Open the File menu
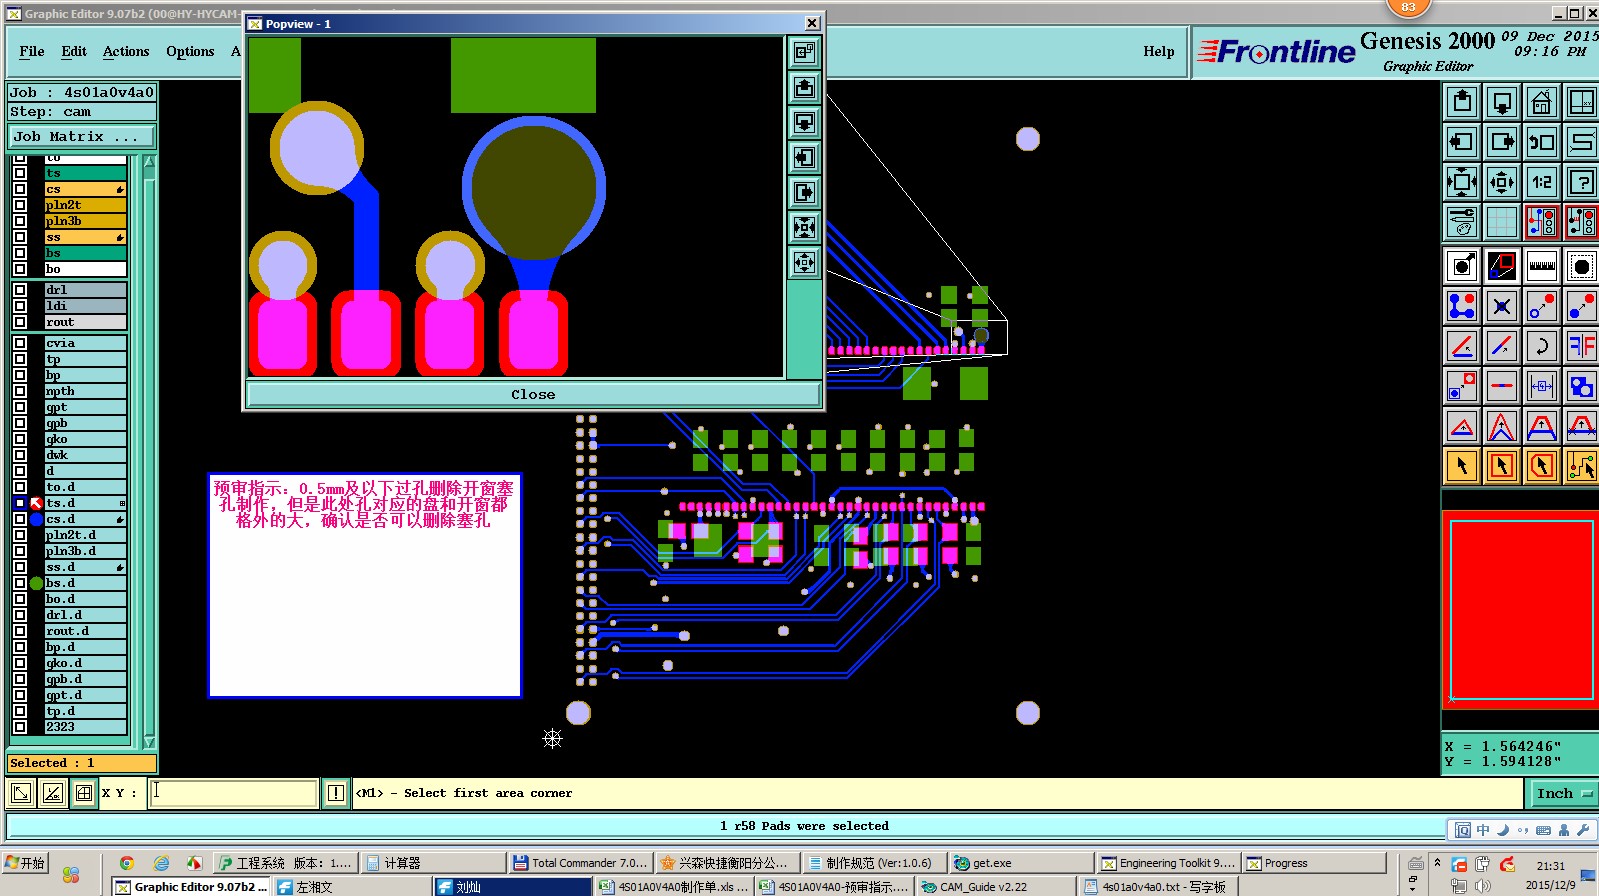The image size is (1599, 896). tap(32, 51)
